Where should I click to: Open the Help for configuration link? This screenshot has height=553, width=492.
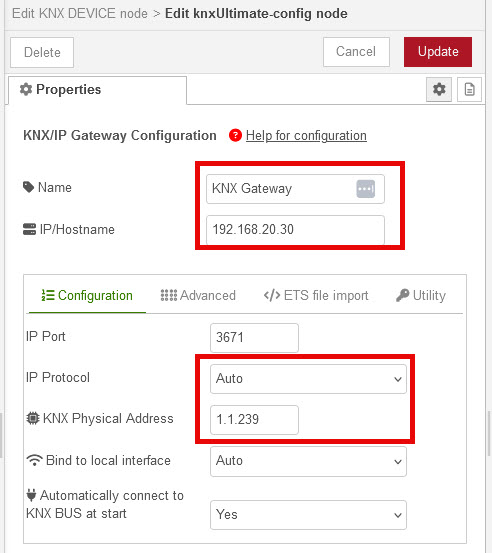point(306,135)
